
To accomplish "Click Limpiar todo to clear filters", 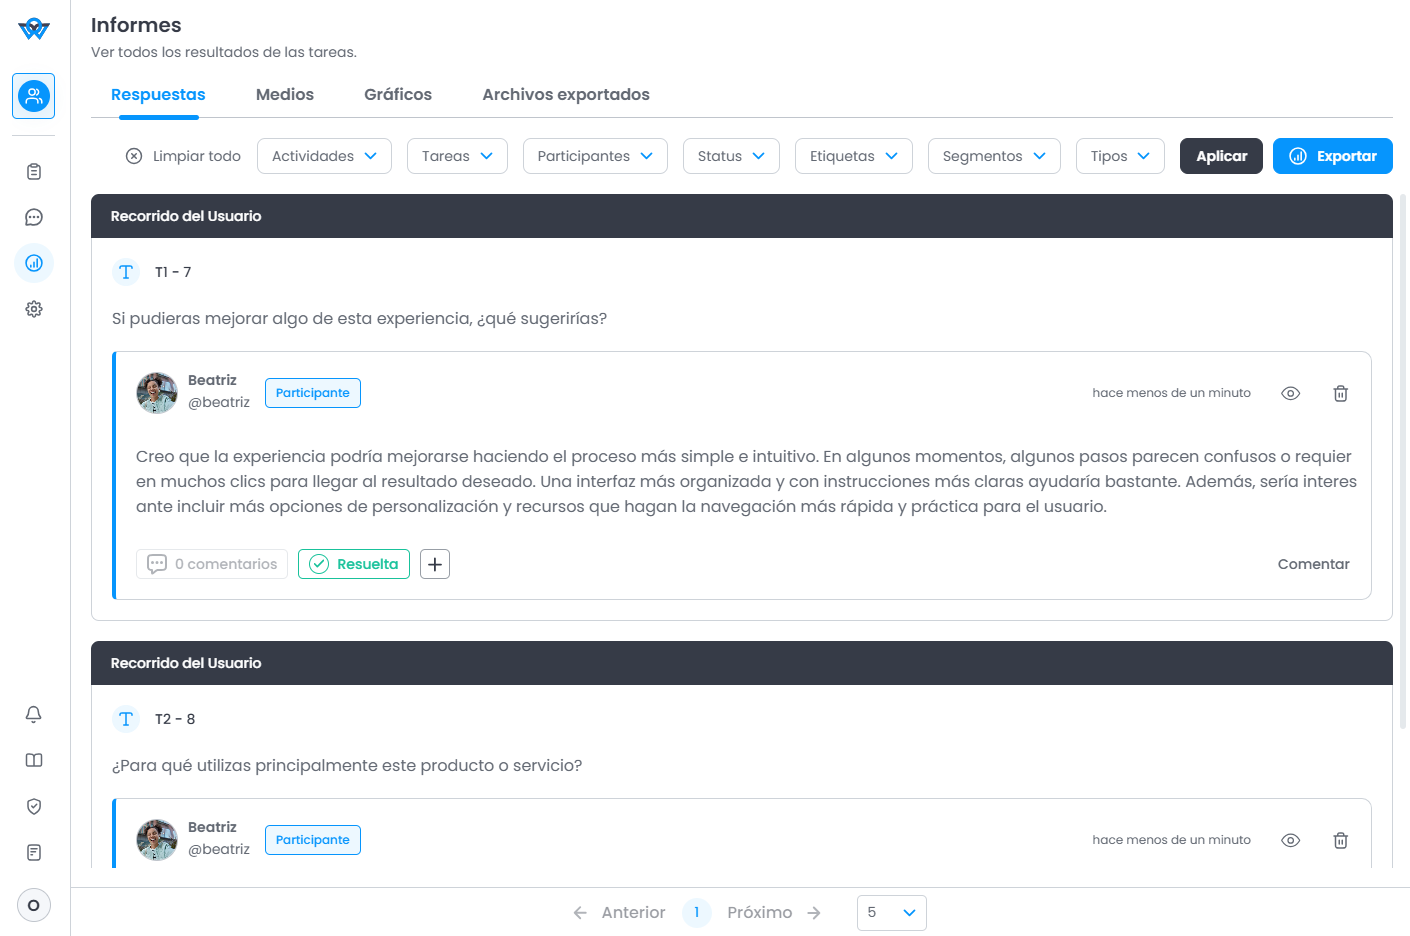I will tap(183, 156).
